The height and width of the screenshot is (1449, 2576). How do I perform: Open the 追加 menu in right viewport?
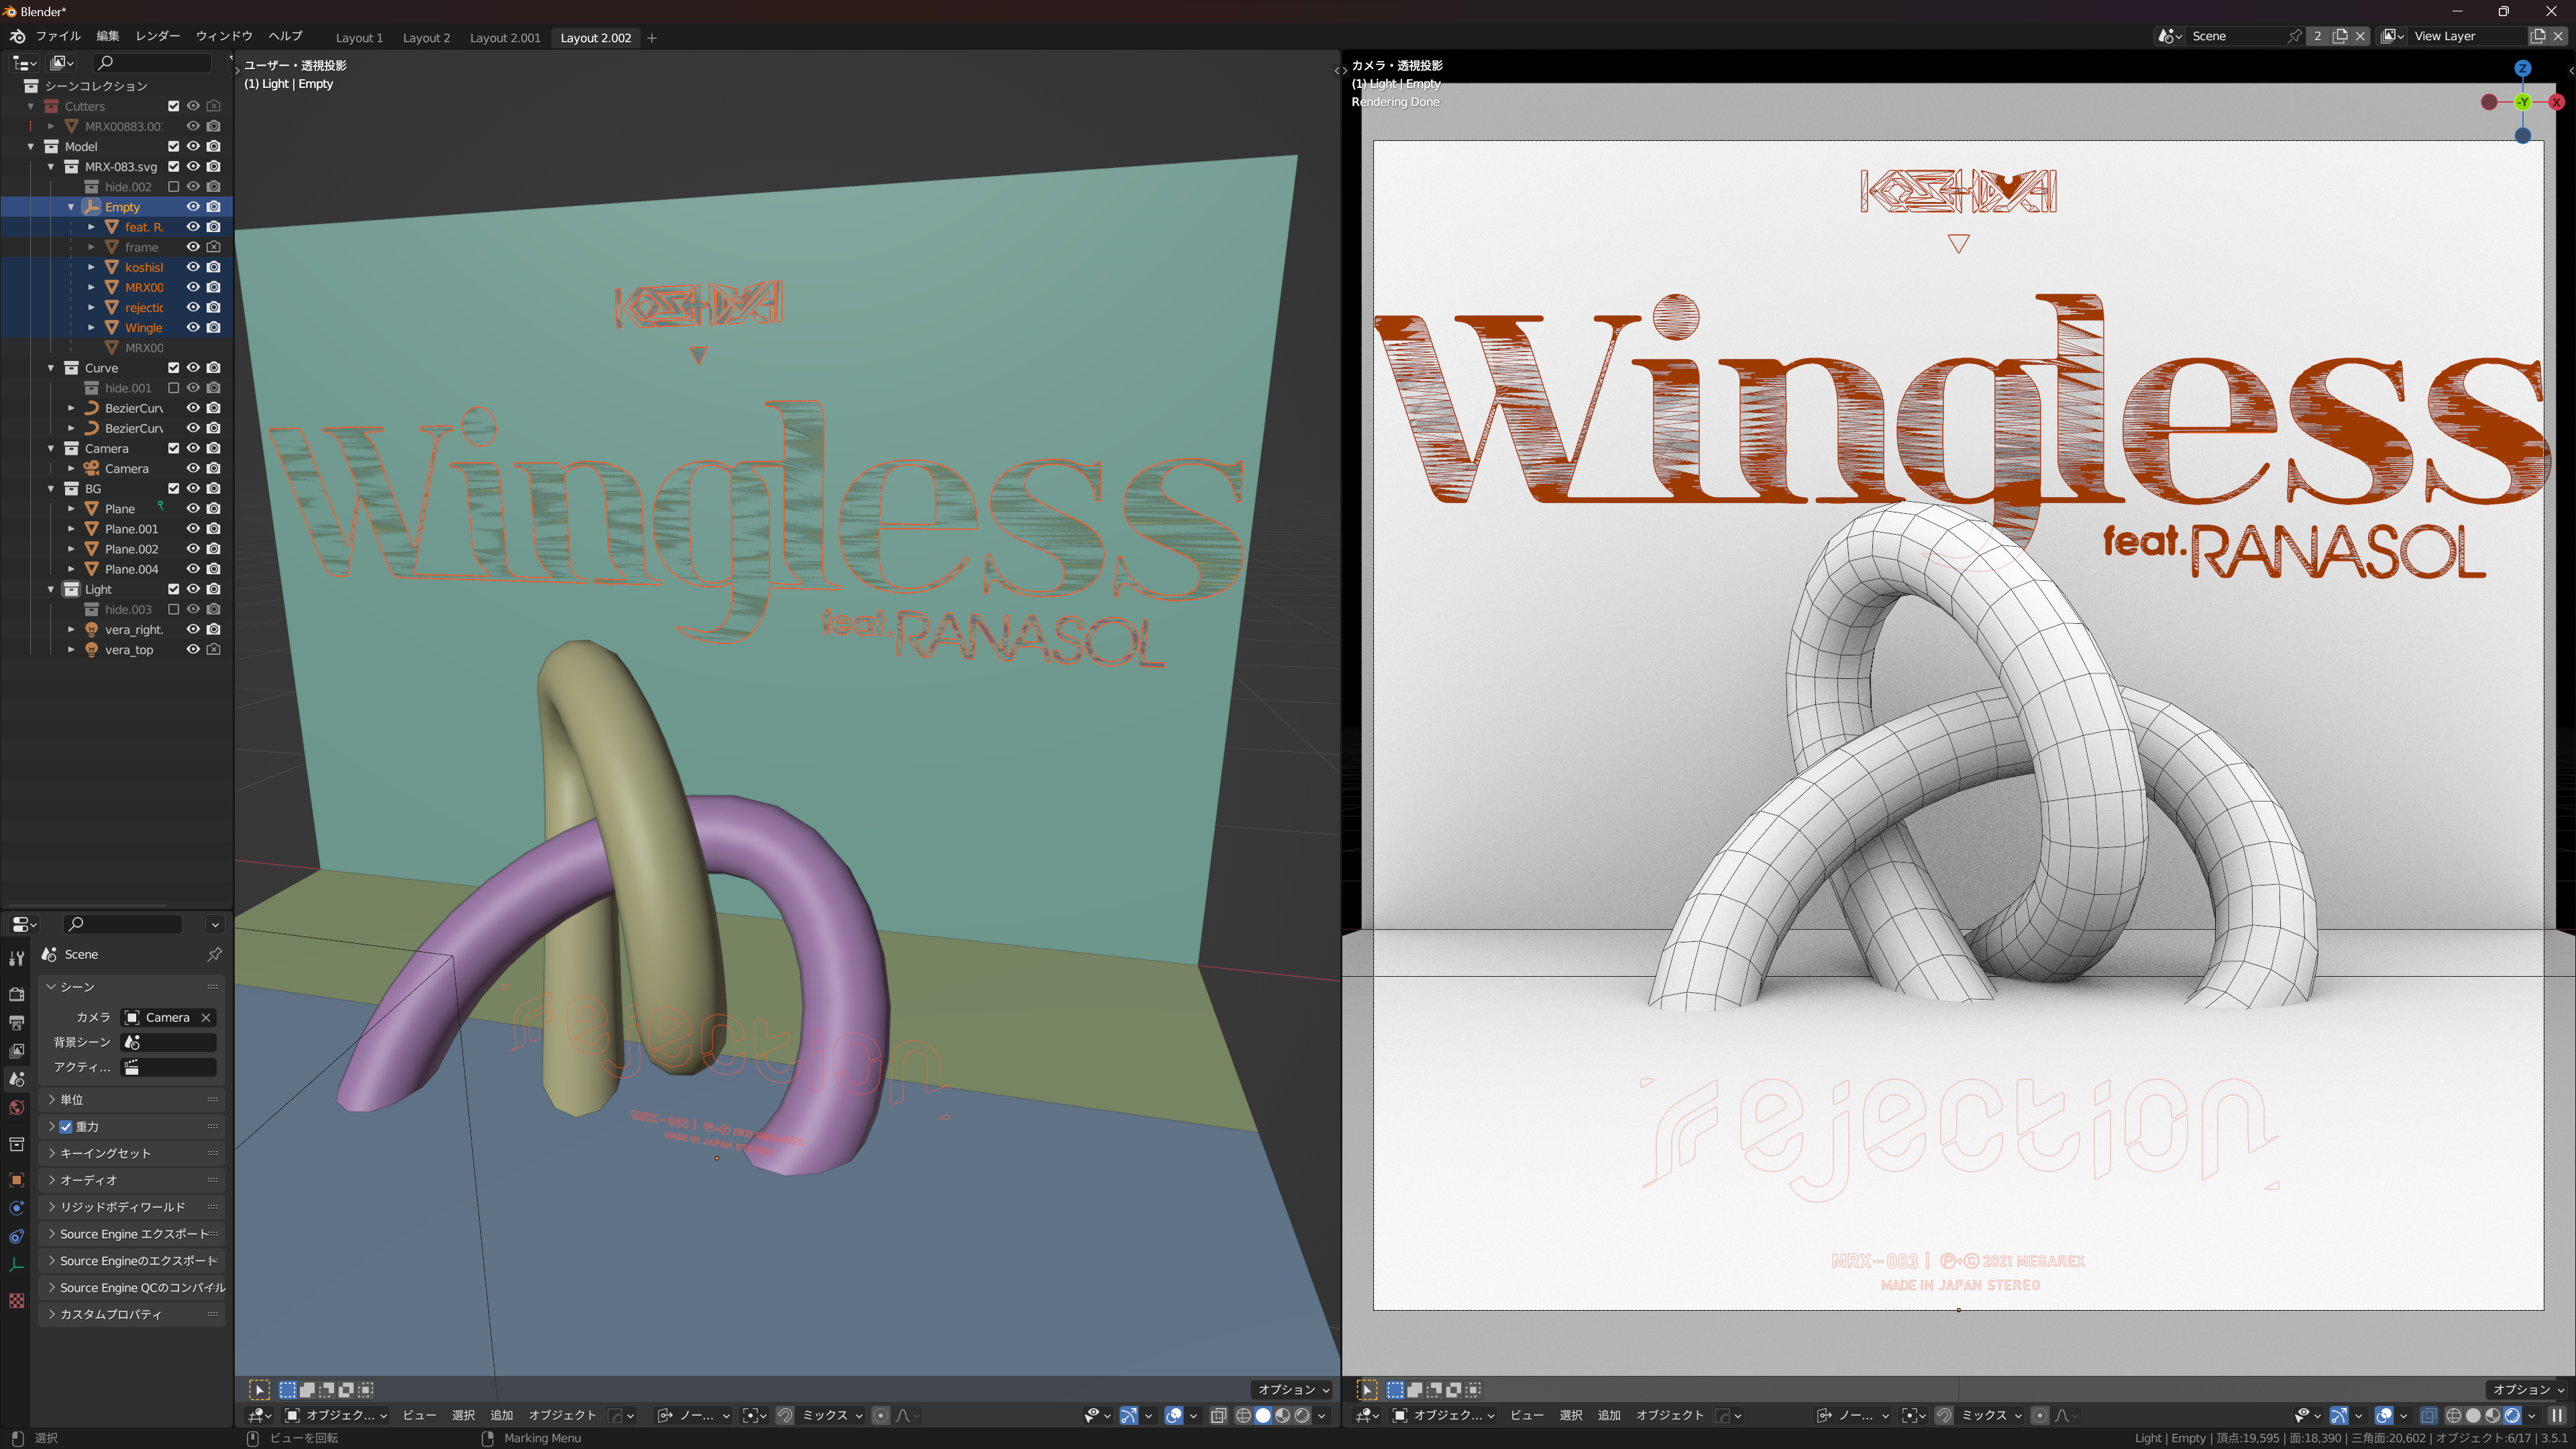1609,1415
